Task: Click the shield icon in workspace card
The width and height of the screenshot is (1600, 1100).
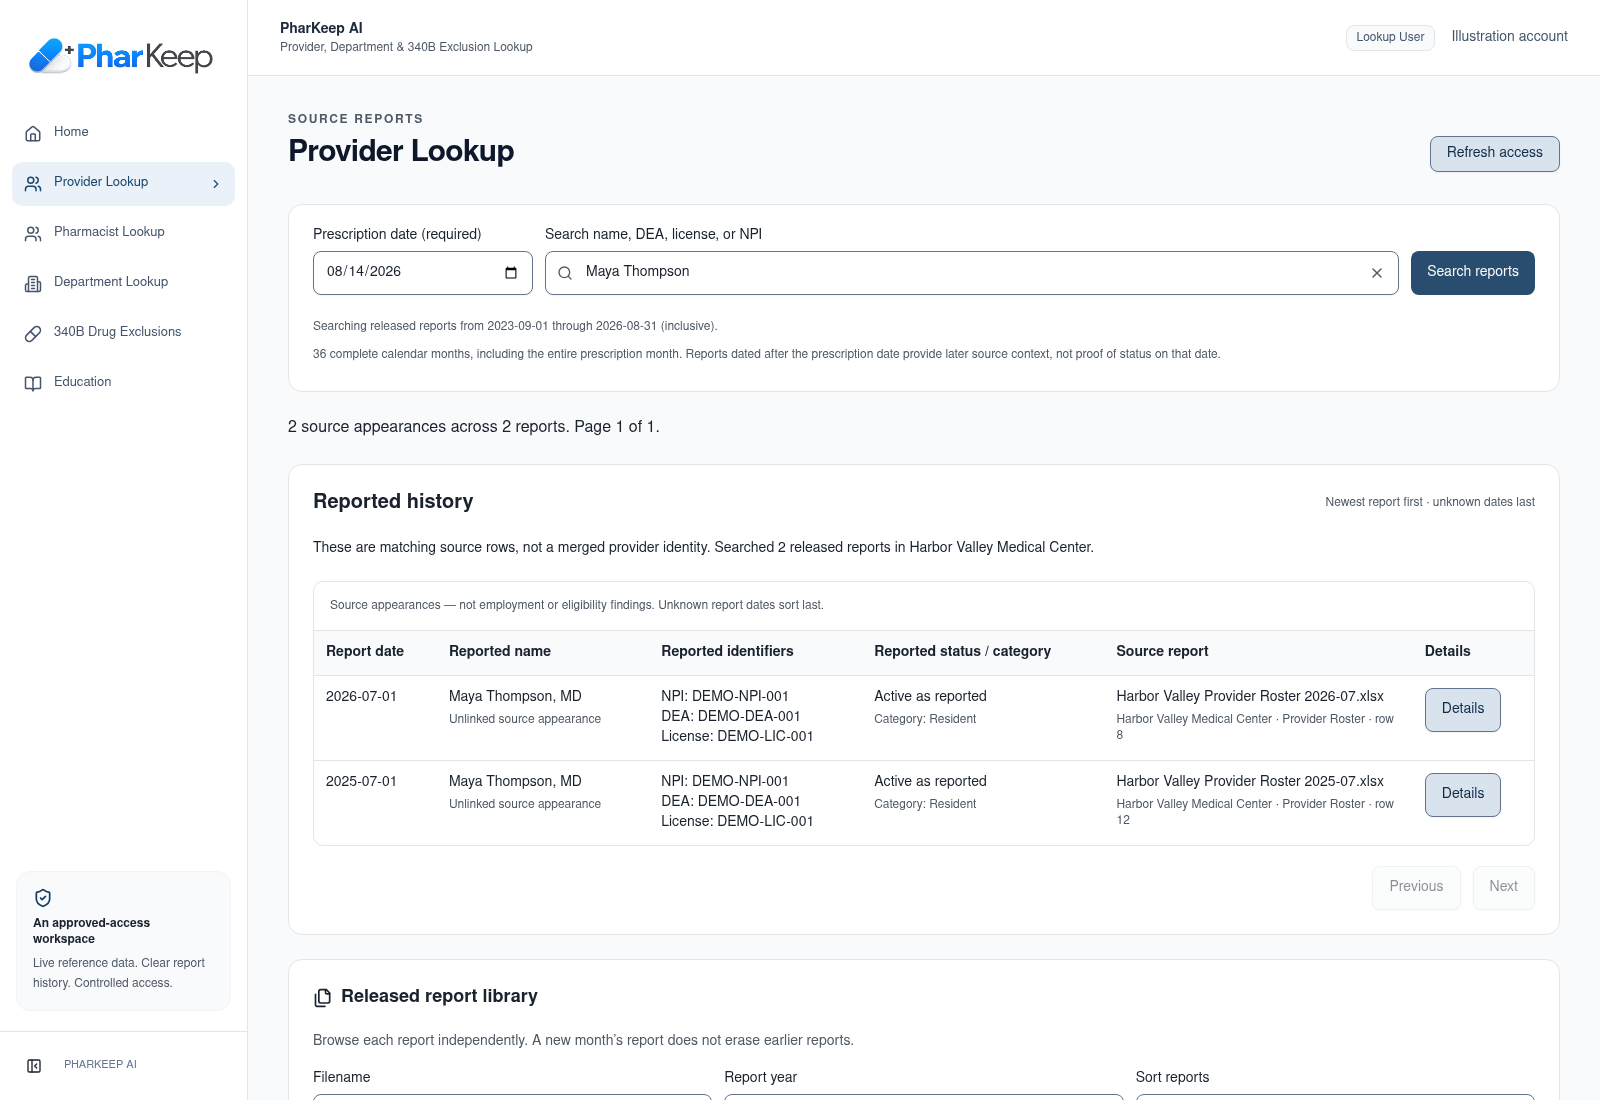Action: (x=43, y=897)
